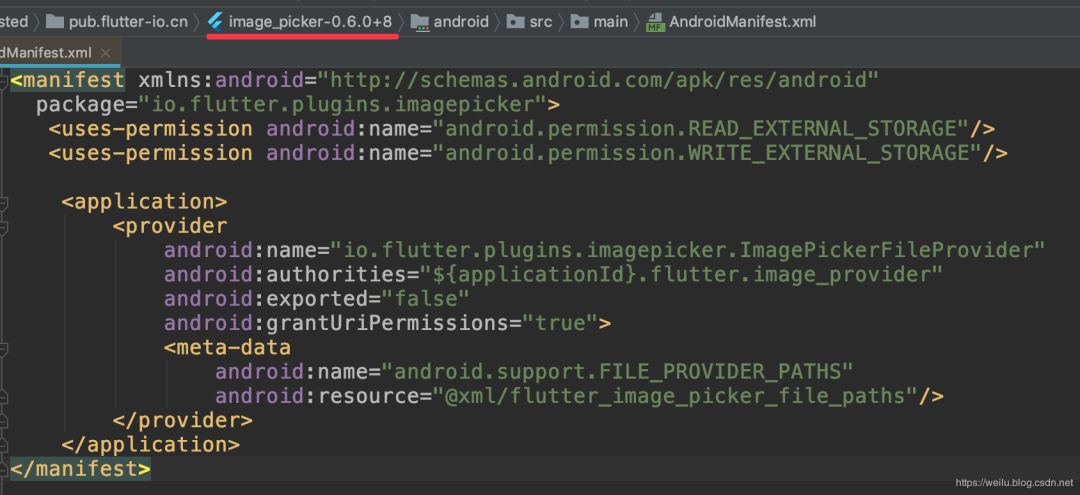Image resolution: width=1080 pixels, height=495 pixels.
Task: Click exported "false" value
Action: pyautogui.click(x=426, y=299)
